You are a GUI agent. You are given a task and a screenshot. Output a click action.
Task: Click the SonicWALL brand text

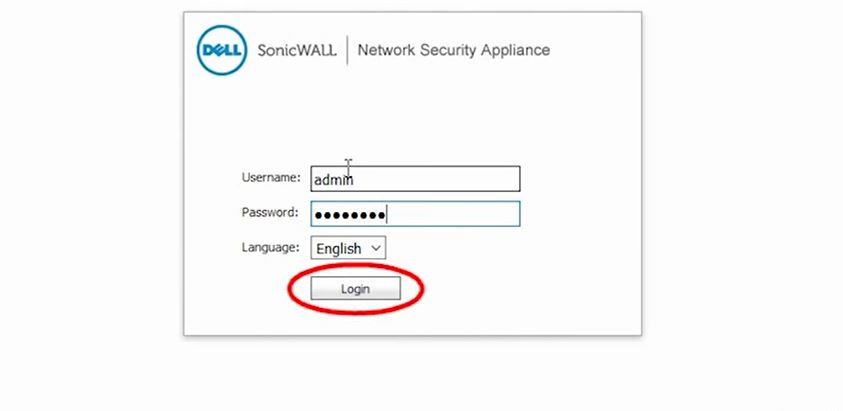[297, 50]
